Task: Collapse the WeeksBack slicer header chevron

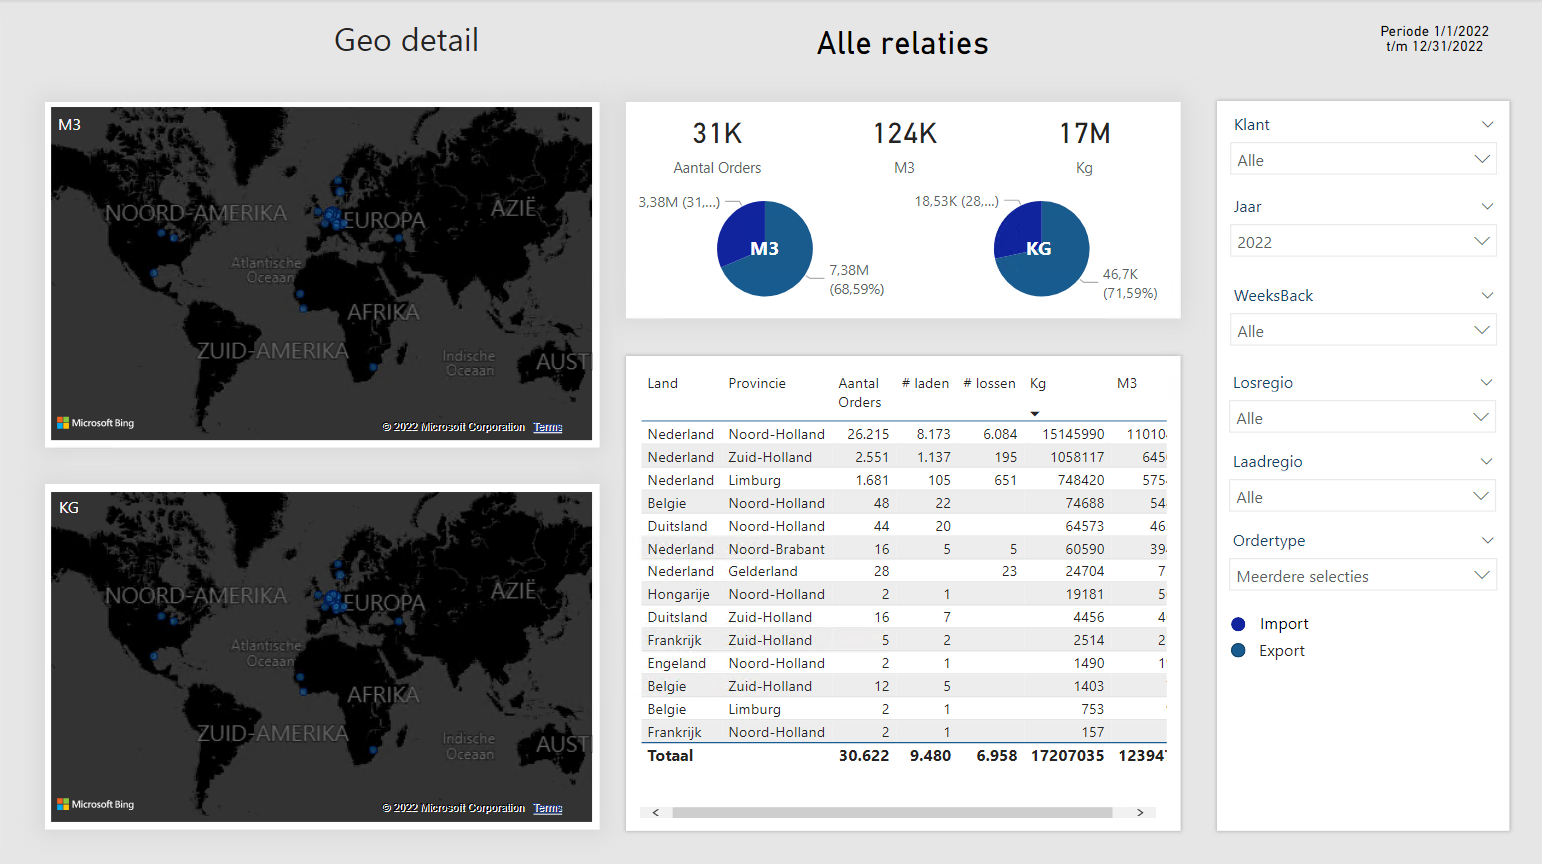Action: click(x=1487, y=296)
